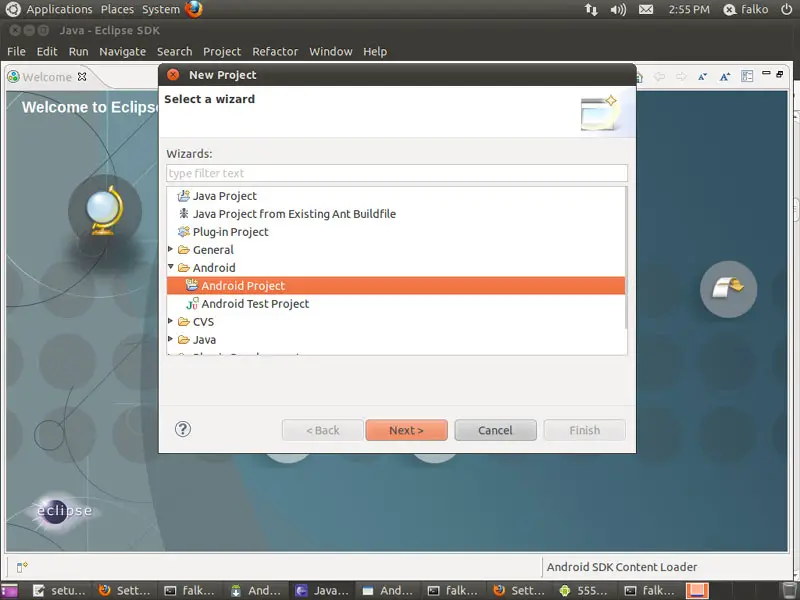
Task: Click the General folder icon
Action: [x=184, y=250]
